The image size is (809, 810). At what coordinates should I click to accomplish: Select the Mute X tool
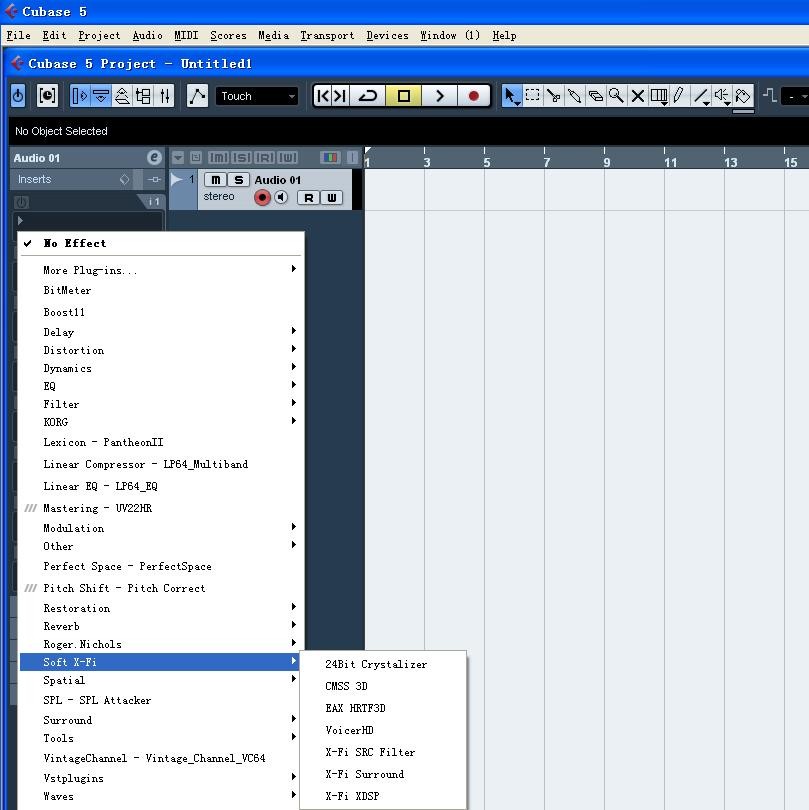click(x=637, y=96)
